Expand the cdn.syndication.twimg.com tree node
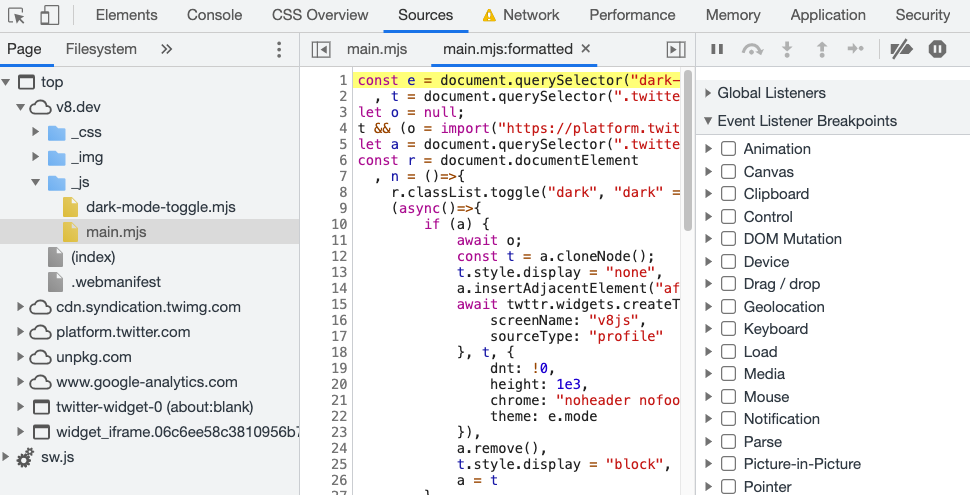Viewport: 970px width, 495px height. click(x=20, y=307)
